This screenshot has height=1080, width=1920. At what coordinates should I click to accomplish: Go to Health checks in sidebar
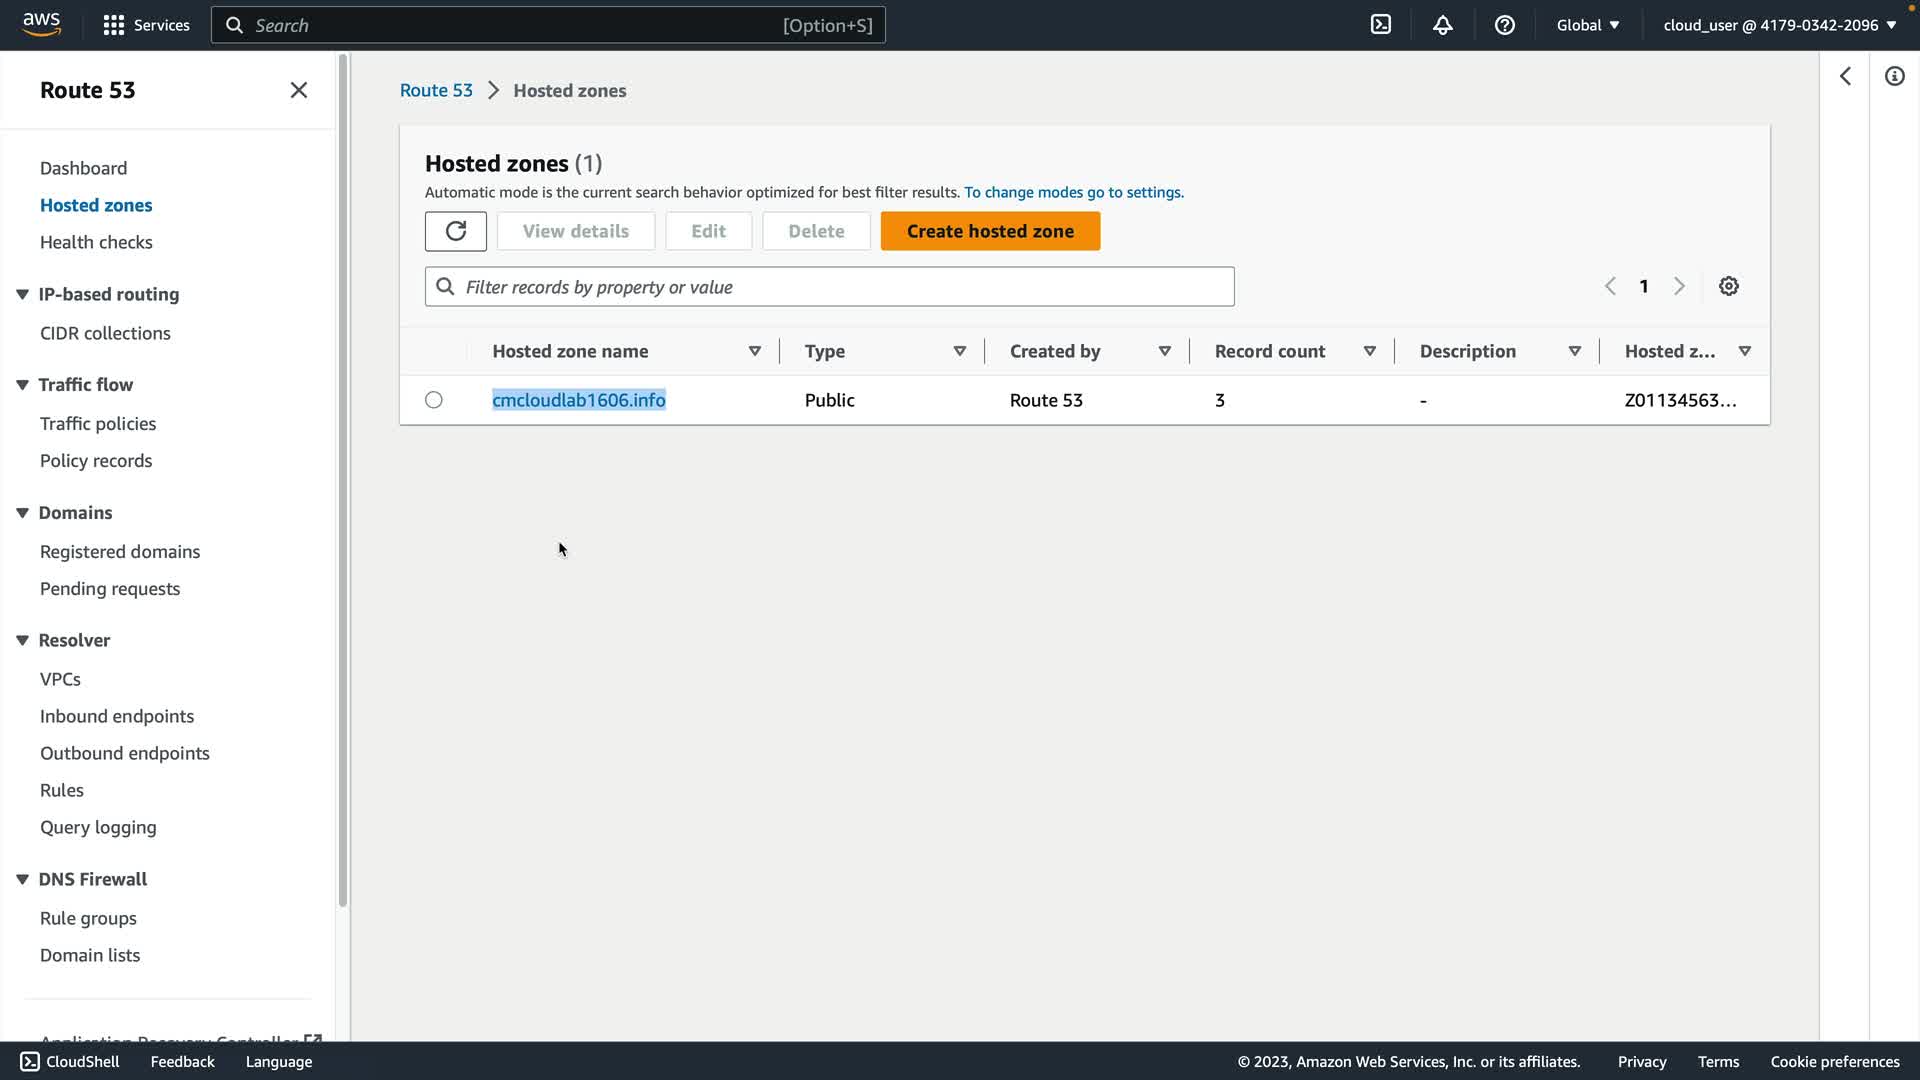(96, 242)
